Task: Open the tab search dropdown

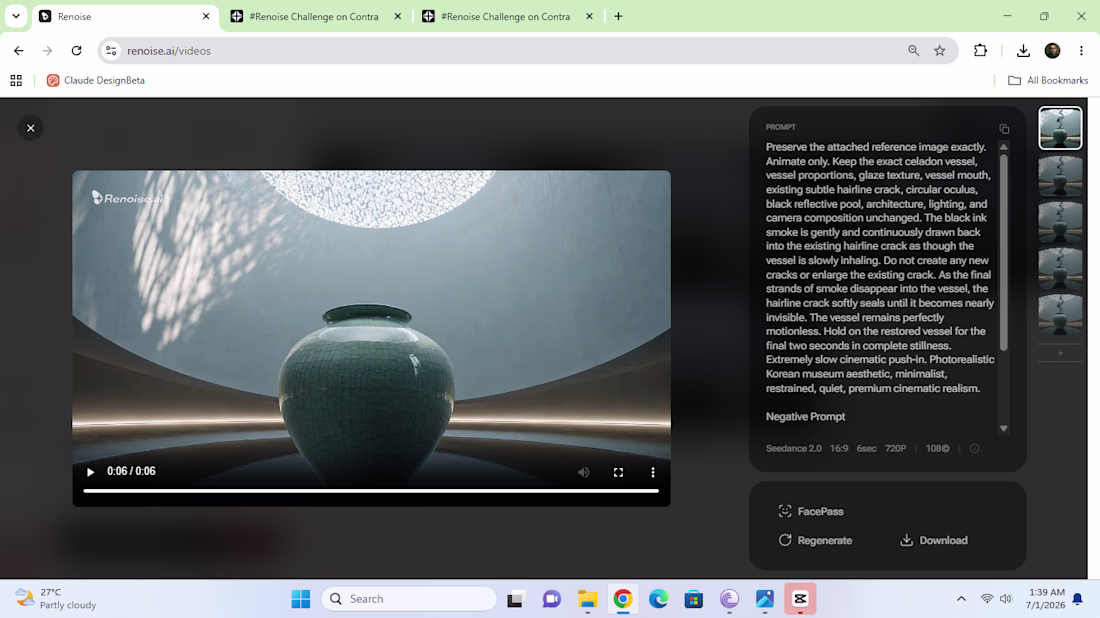Action: (x=16, y=16)
